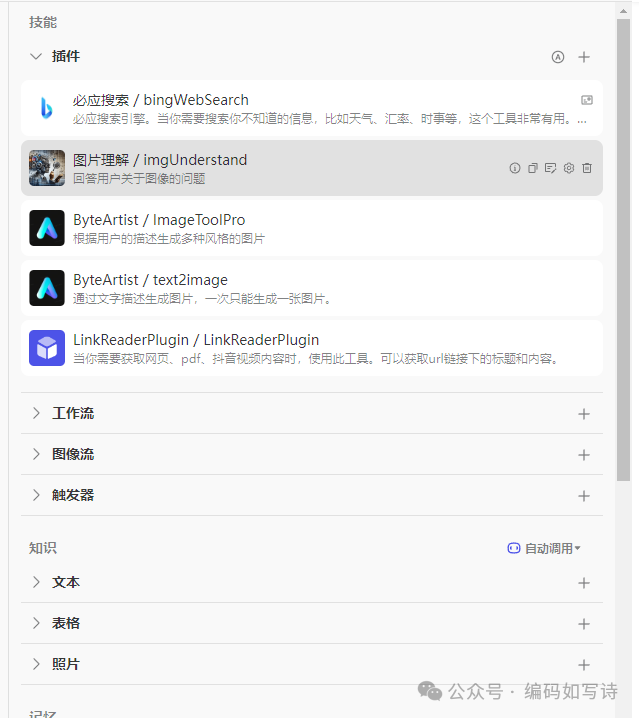The image size is (639, 718).
Task: Expand the 表格 knowledge section
Action: click(36, 623)
